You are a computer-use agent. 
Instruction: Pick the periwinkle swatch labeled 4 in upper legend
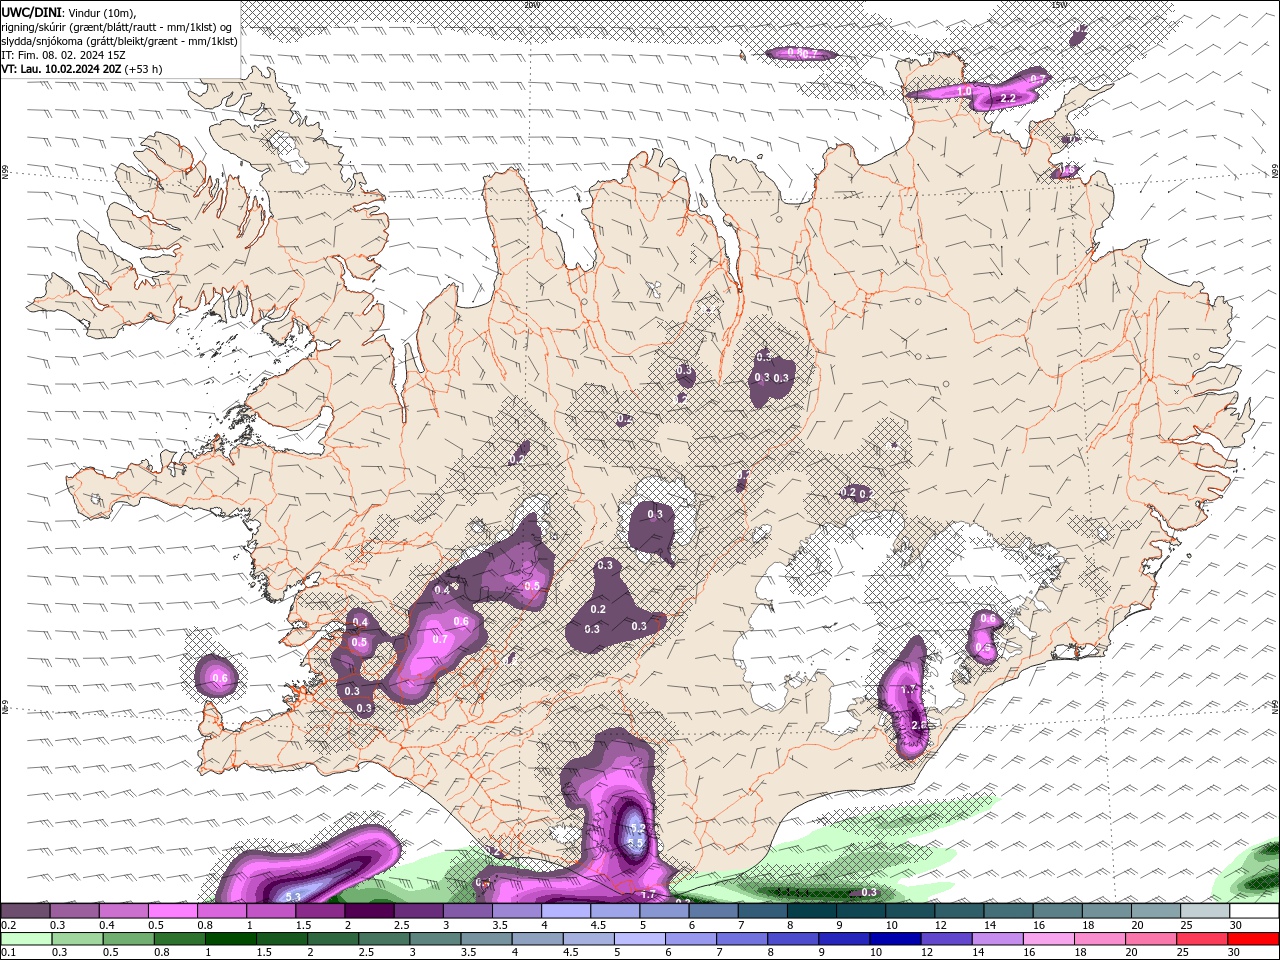point(566,911)
